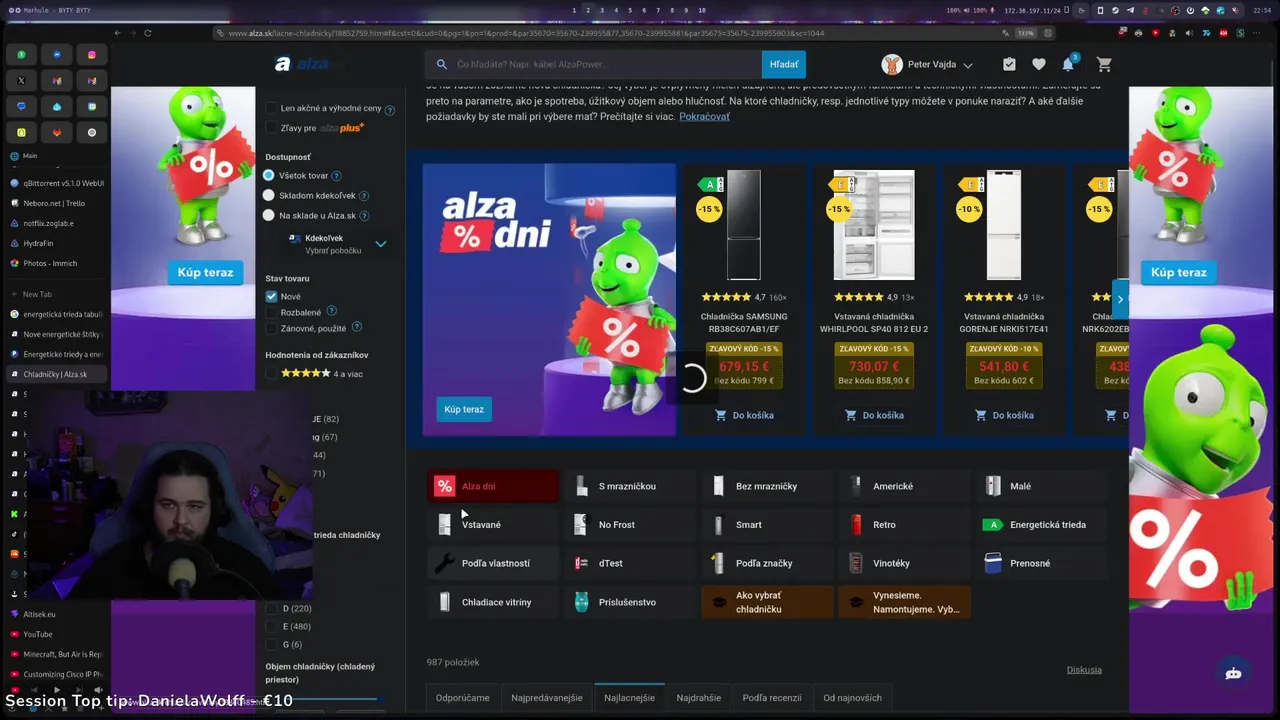
Task: Open the Diskusia link
Action: coord(1084,670)
